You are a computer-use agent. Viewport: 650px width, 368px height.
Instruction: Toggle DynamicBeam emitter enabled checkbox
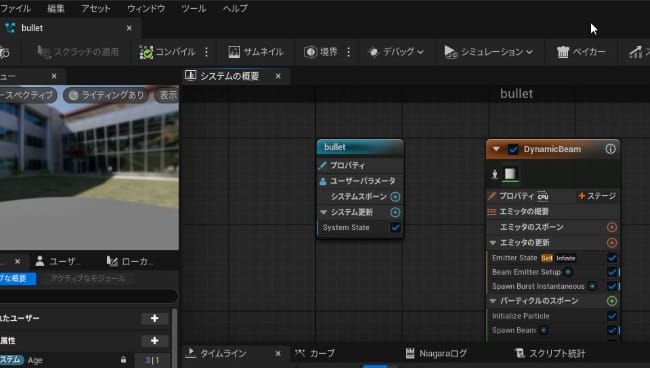[513, 149]
